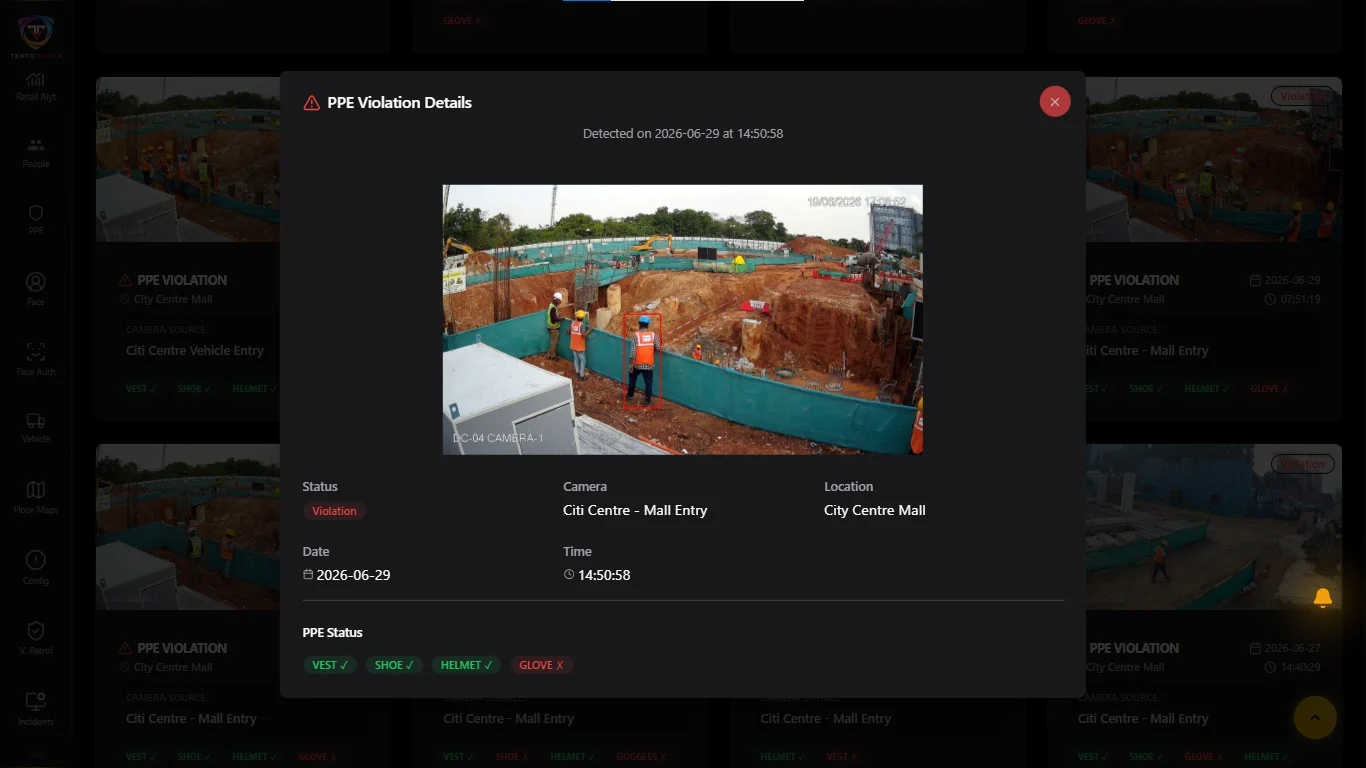Viewport: 1366px width, 768px height.
Task: Click the violation snapshot image in dialog
Action: (x=683, y=319)
